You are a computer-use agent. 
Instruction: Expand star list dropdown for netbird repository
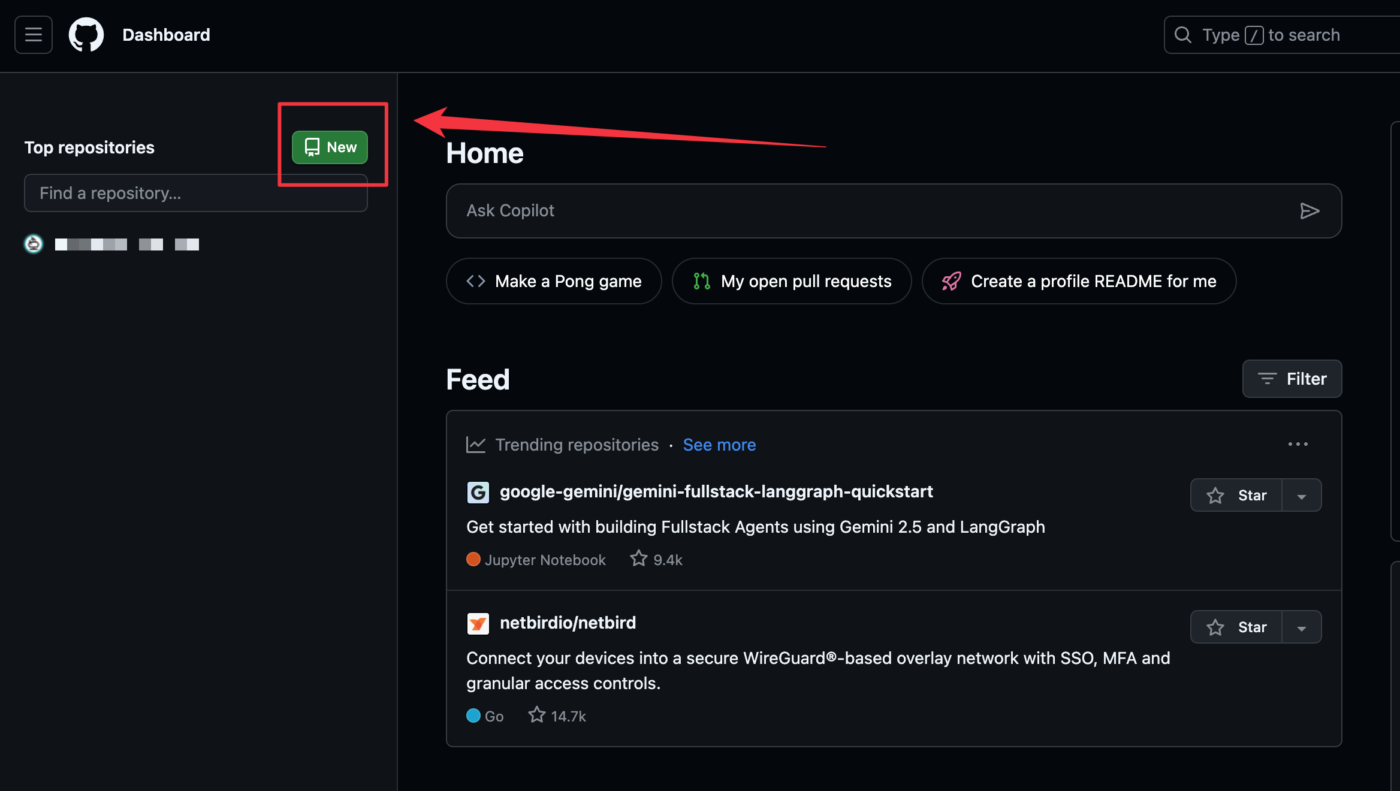pos(1302,627)
